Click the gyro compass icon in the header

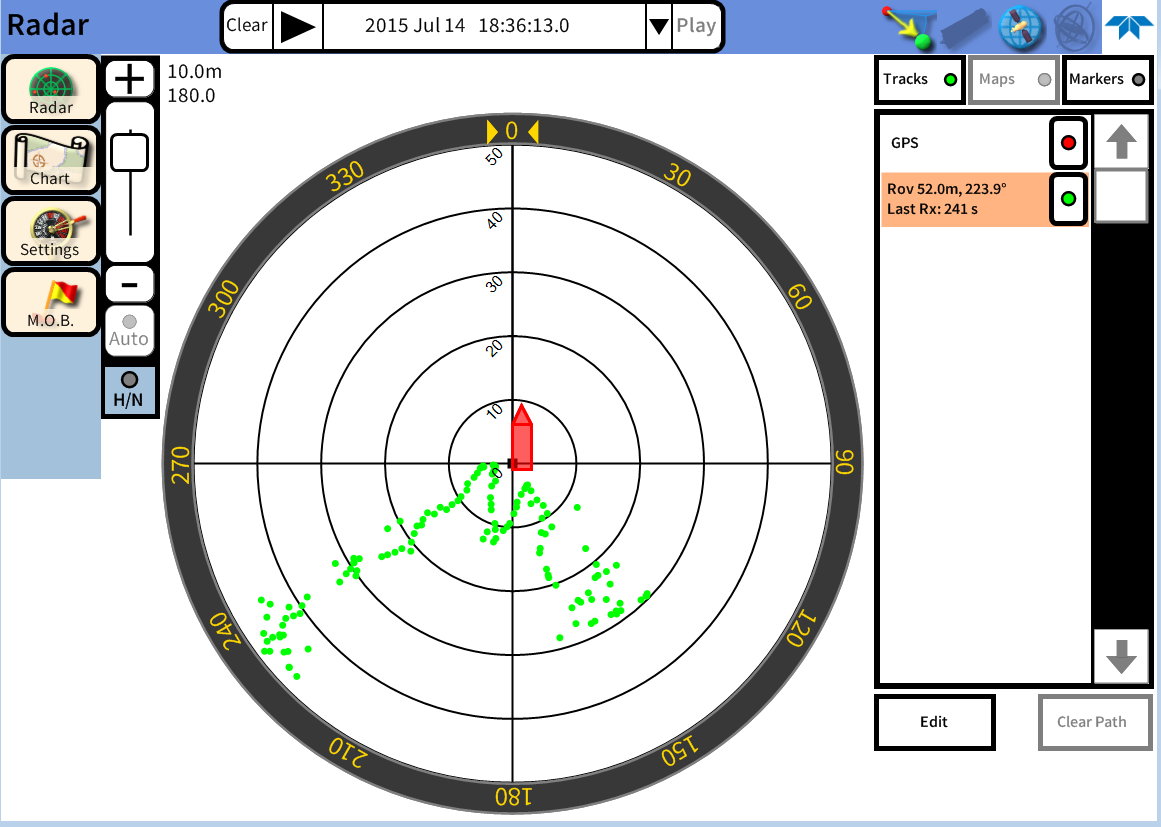[1072, 26]
